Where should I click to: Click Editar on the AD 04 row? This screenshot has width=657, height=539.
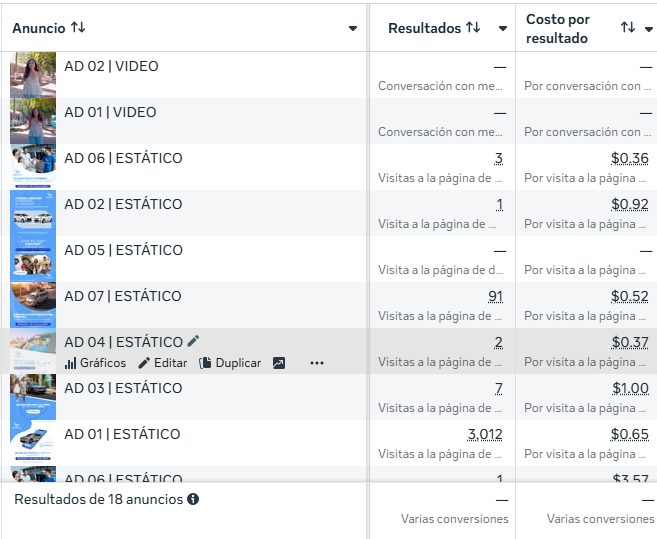coord(162,363)
